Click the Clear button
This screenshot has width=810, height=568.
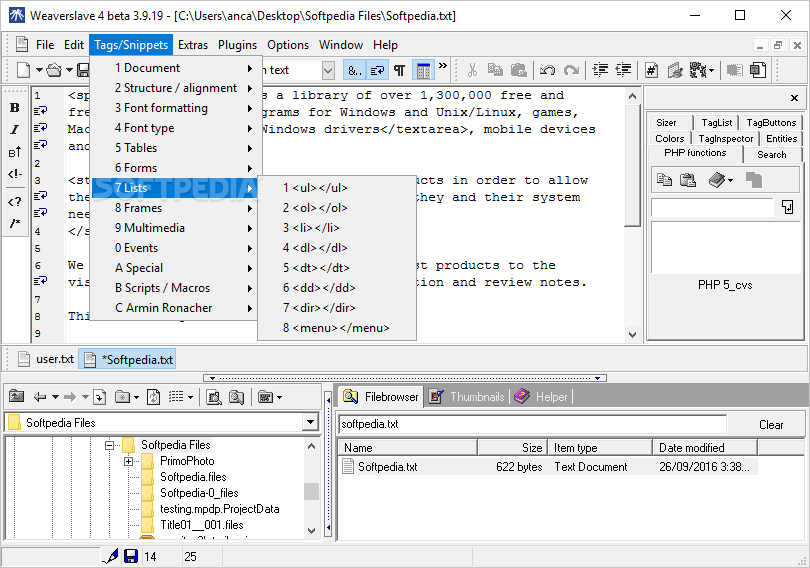point(771,424)
